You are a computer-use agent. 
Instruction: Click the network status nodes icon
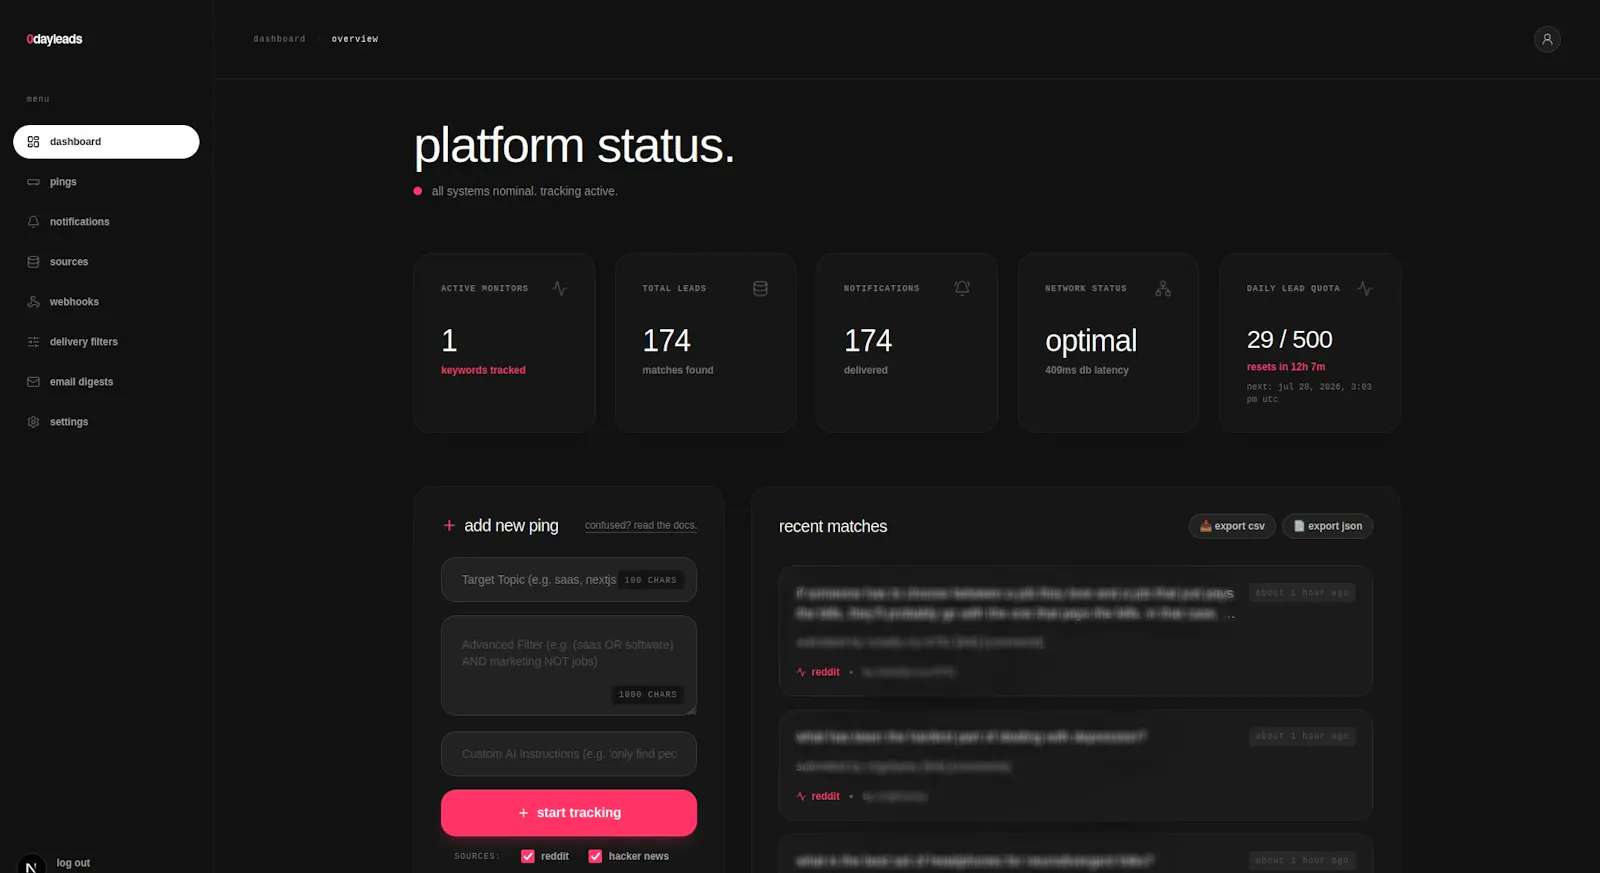point(1163,288)
